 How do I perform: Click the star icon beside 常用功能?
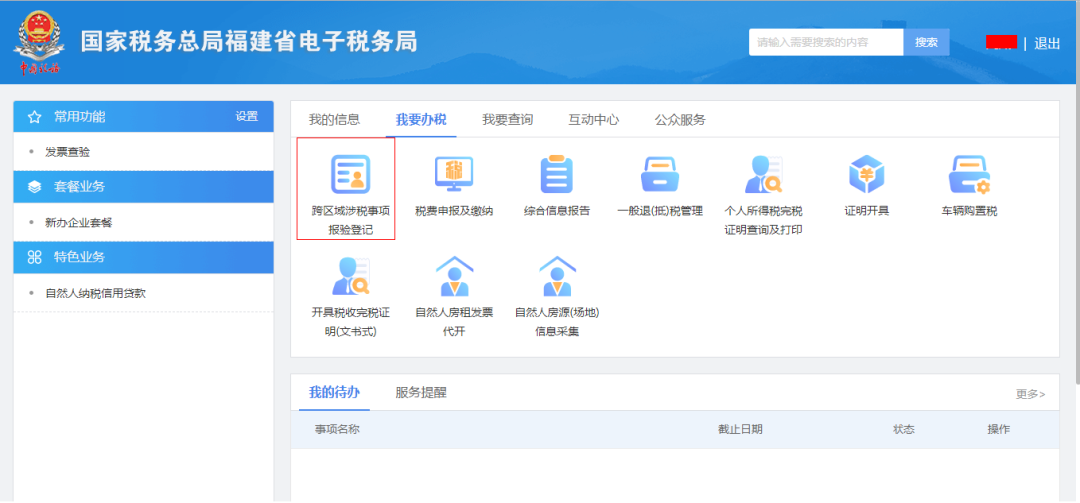point(34,117)
